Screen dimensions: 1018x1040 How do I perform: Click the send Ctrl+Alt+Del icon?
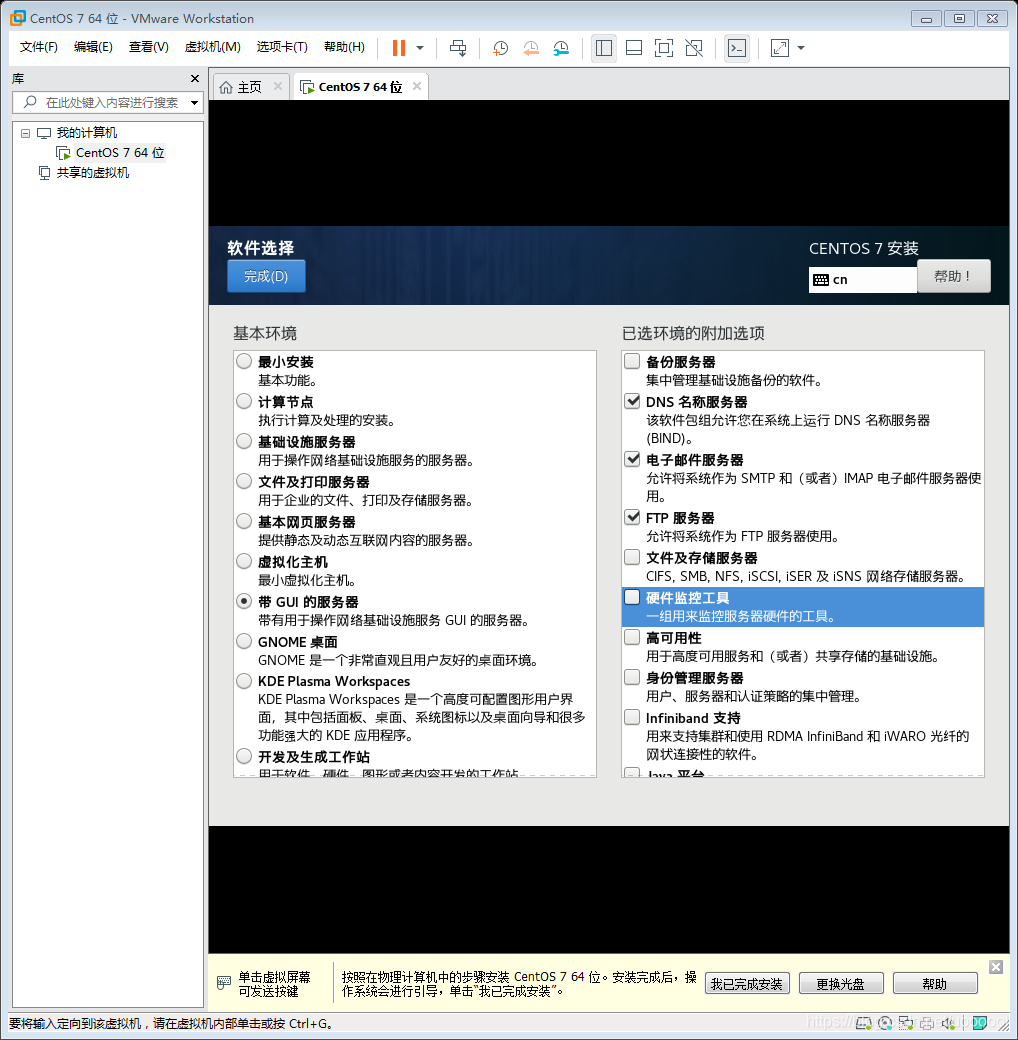click(x=458, y=48)
